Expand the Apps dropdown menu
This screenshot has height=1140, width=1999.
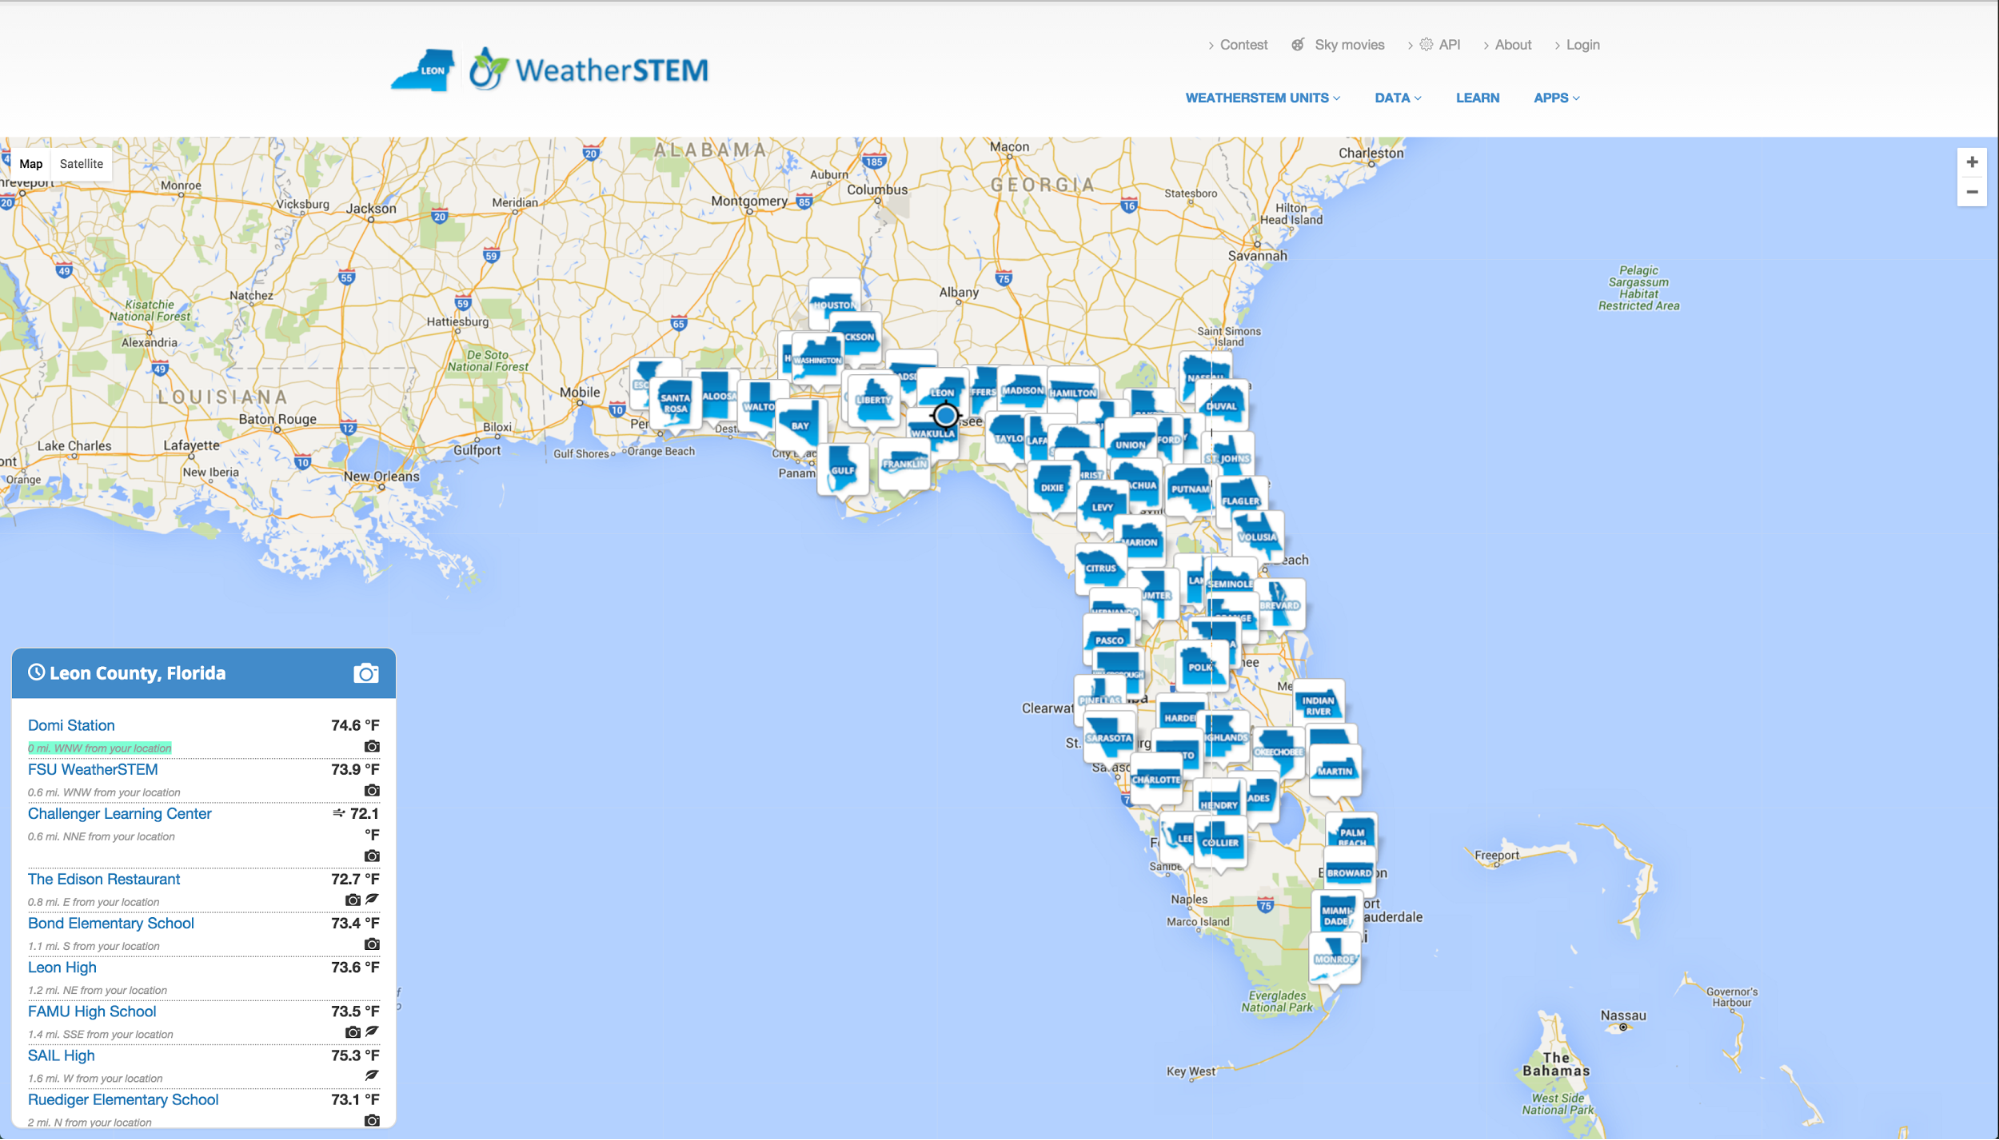tap(1556, 98)
